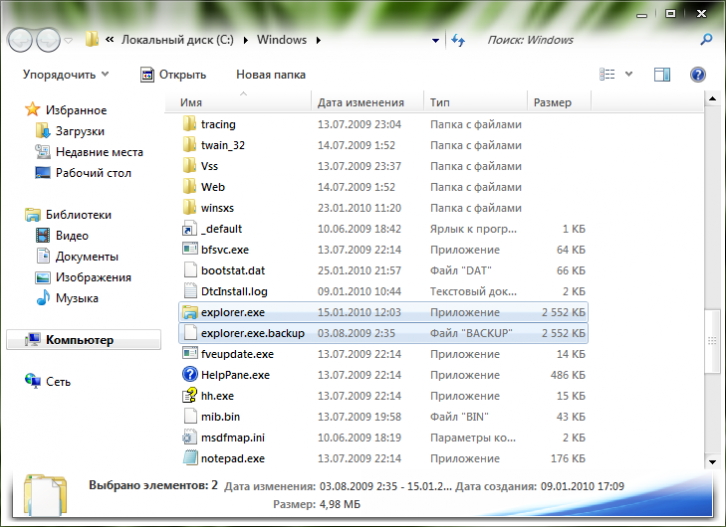Image resolution: width=726 pixels, height=527 pixels.
Task: Expand the address bar history dropdown
Action: (x=436, y=41)
